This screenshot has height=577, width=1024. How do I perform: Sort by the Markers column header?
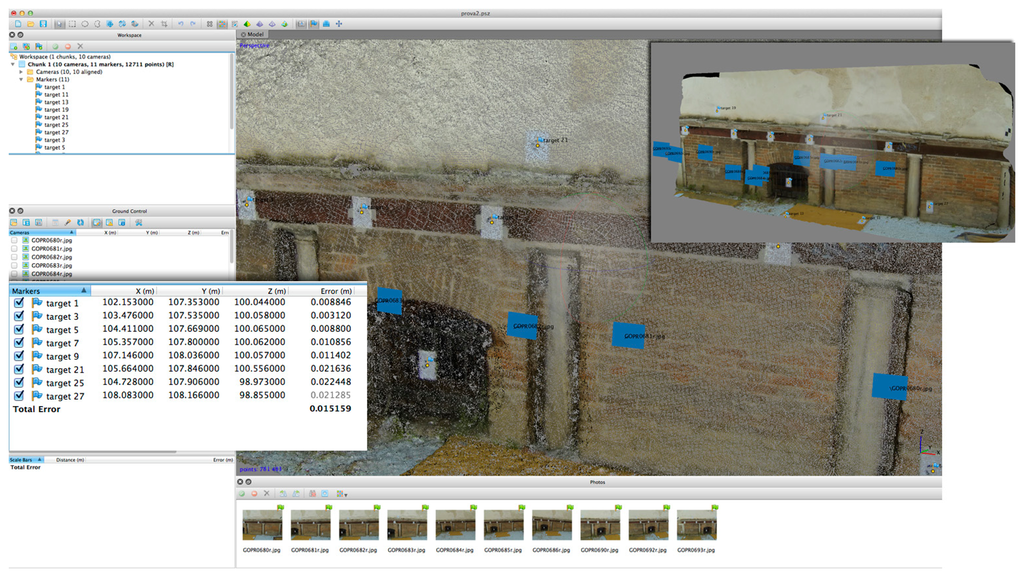48,290
